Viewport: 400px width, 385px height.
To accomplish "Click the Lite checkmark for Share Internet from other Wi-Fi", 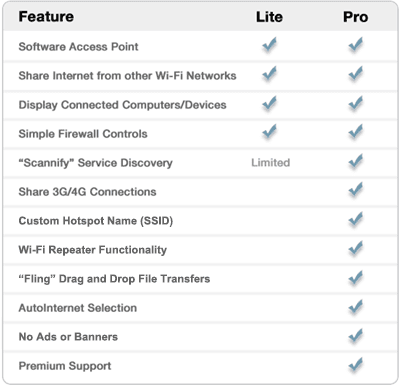I will pos(269,74).
